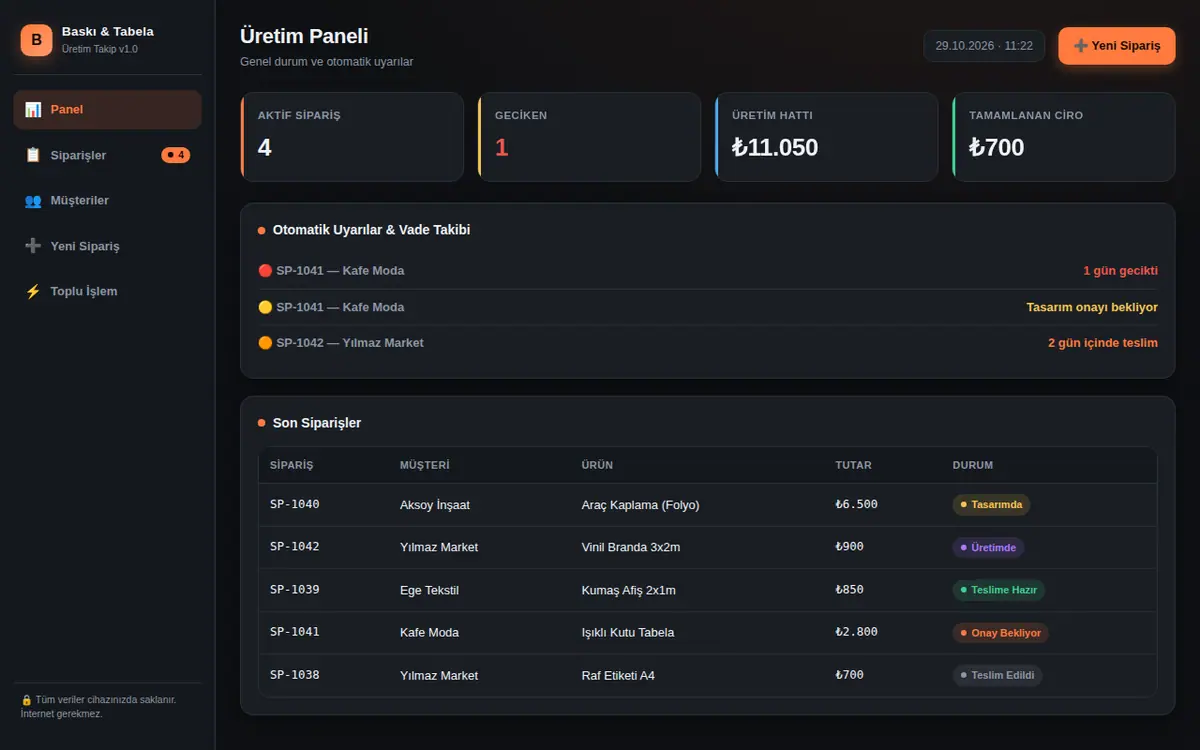Click the Tasarımda status badge
Image resolution: width=1200 pixels, height=750 pixels.
(x=991, y=505)
